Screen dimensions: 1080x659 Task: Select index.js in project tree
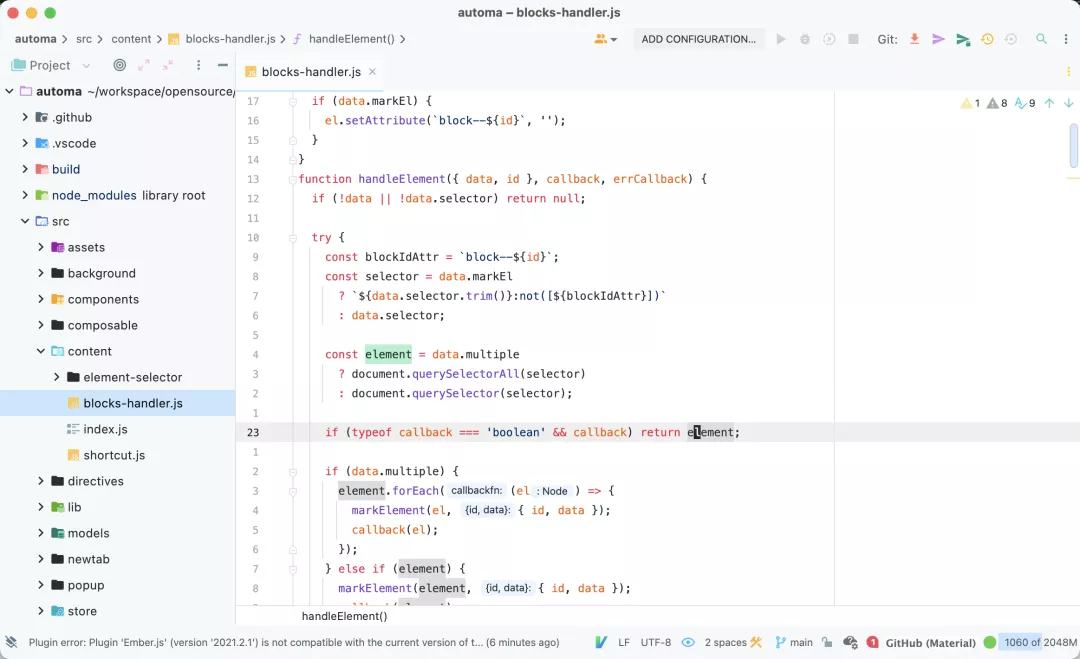(105, 429)
